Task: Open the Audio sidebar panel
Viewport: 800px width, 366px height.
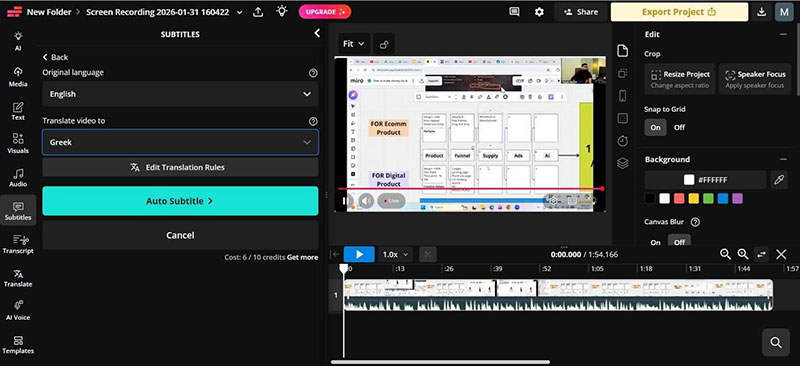Action: click(x=18, y=177)
